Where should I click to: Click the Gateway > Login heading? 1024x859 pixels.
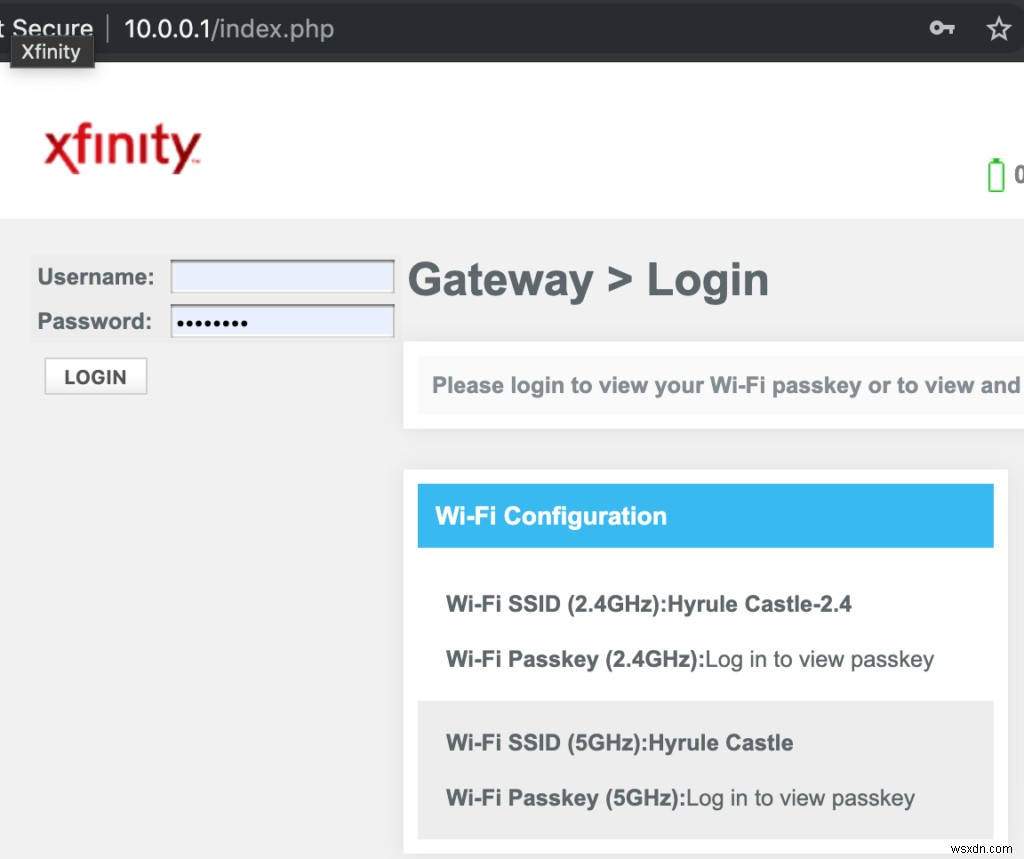[x=588, y=280]
